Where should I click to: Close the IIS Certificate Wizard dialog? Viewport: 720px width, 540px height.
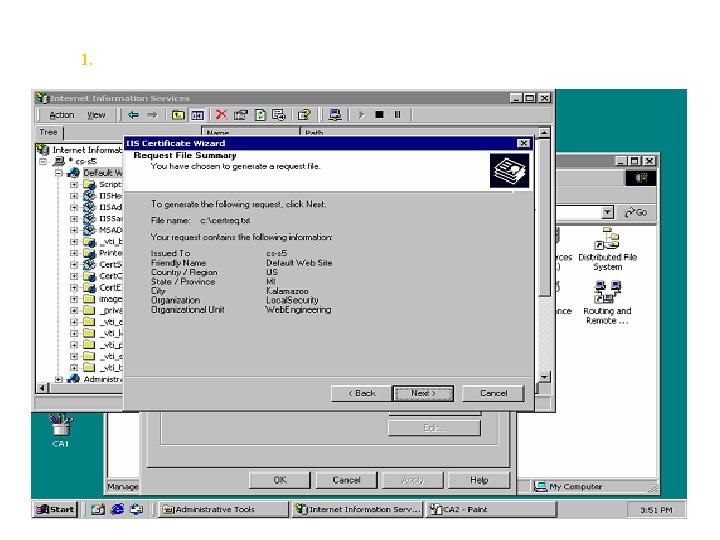pos(523,143)
